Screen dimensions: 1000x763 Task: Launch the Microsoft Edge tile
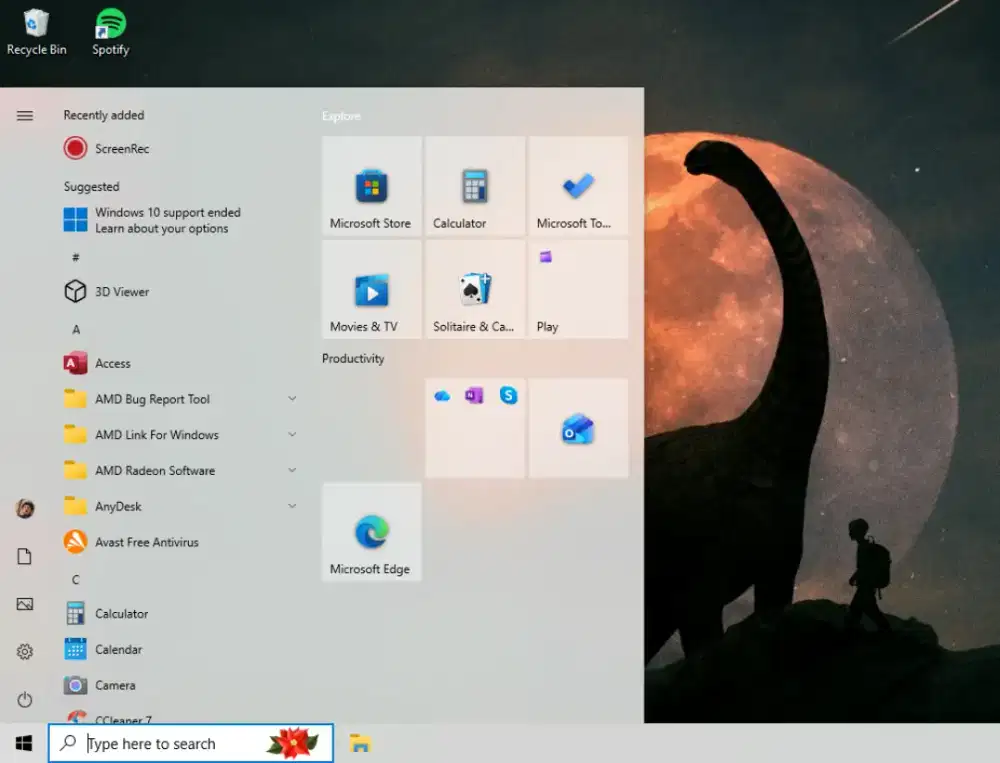click(x=371, y=532)
